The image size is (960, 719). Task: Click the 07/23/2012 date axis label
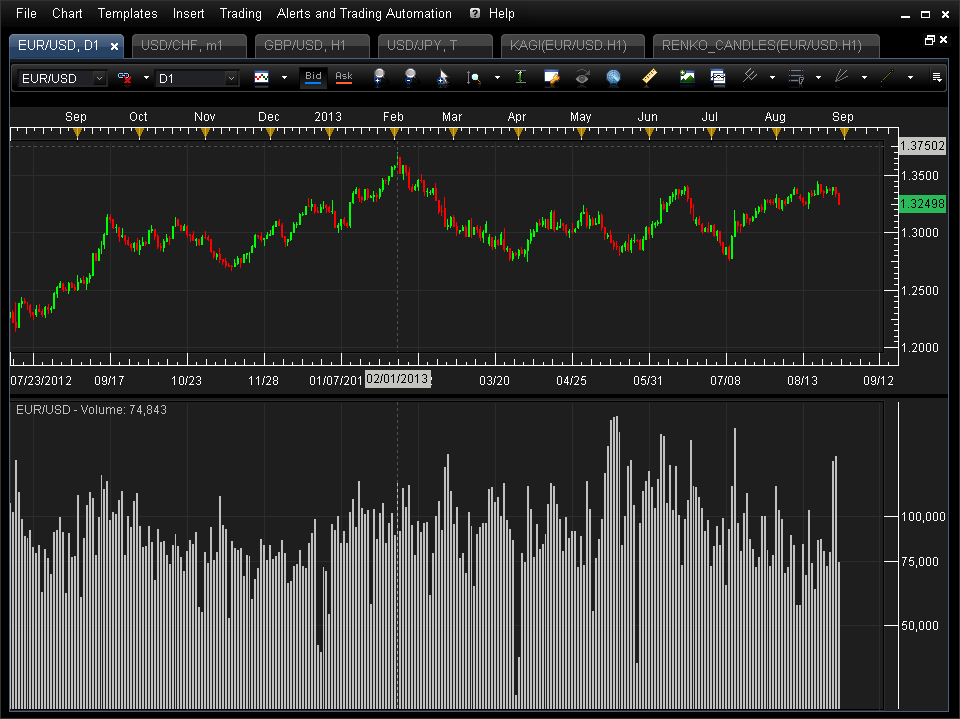tap(41, 381)
